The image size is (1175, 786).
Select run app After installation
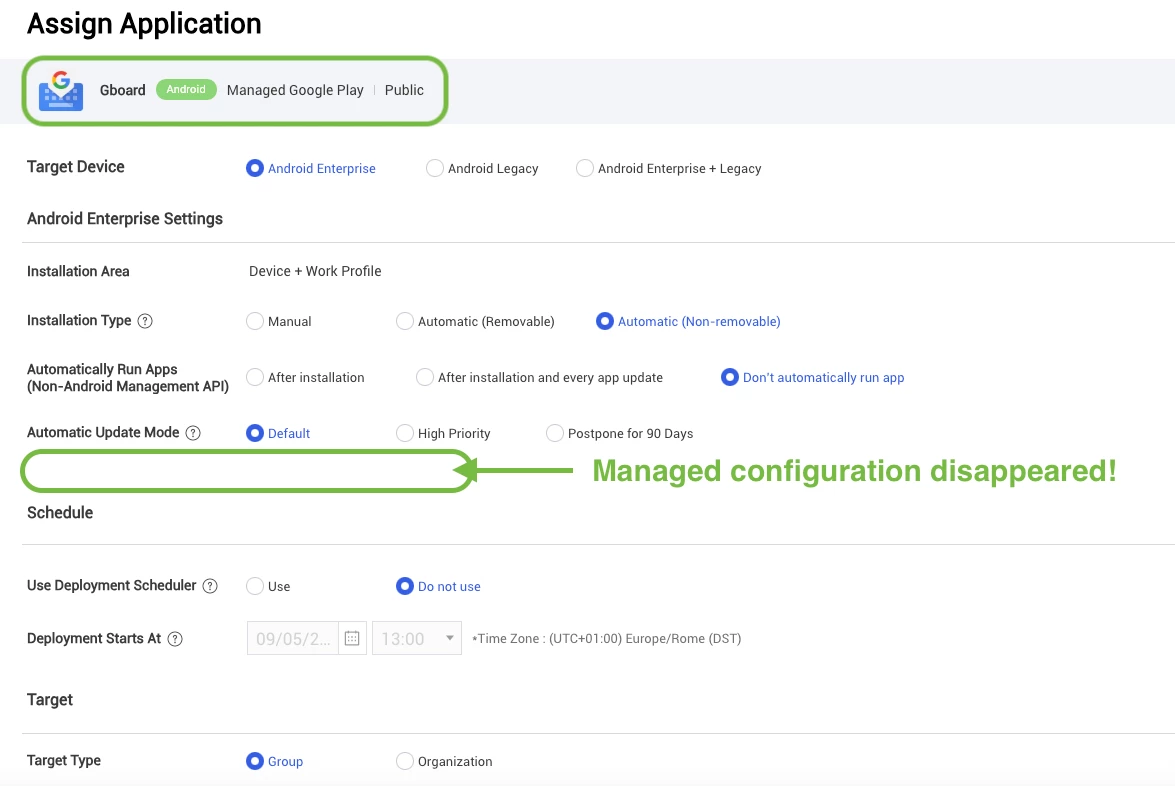click(x=255, y=377)
